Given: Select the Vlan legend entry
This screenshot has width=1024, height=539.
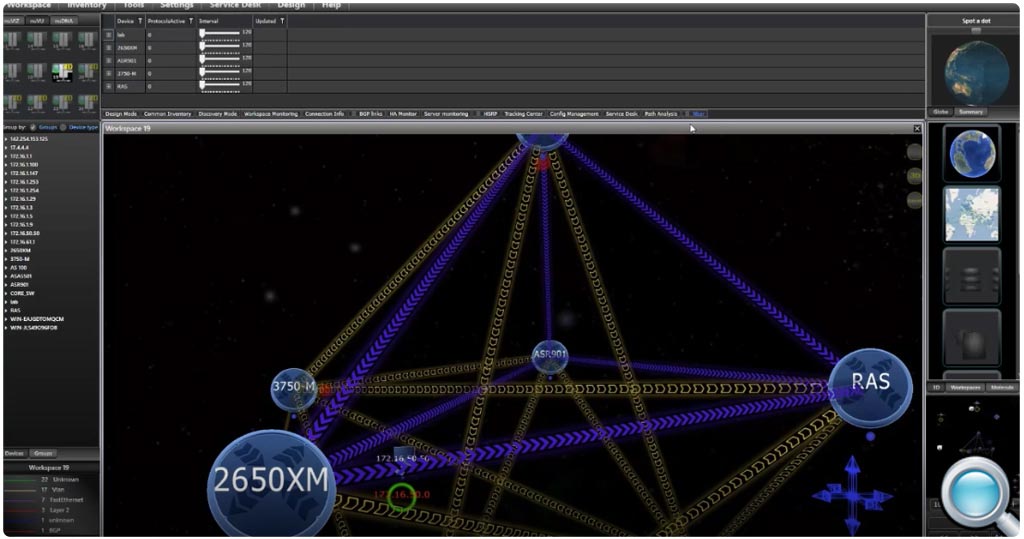Looking at the screenshot, I should pyautogui.click(x=58, y=489).
